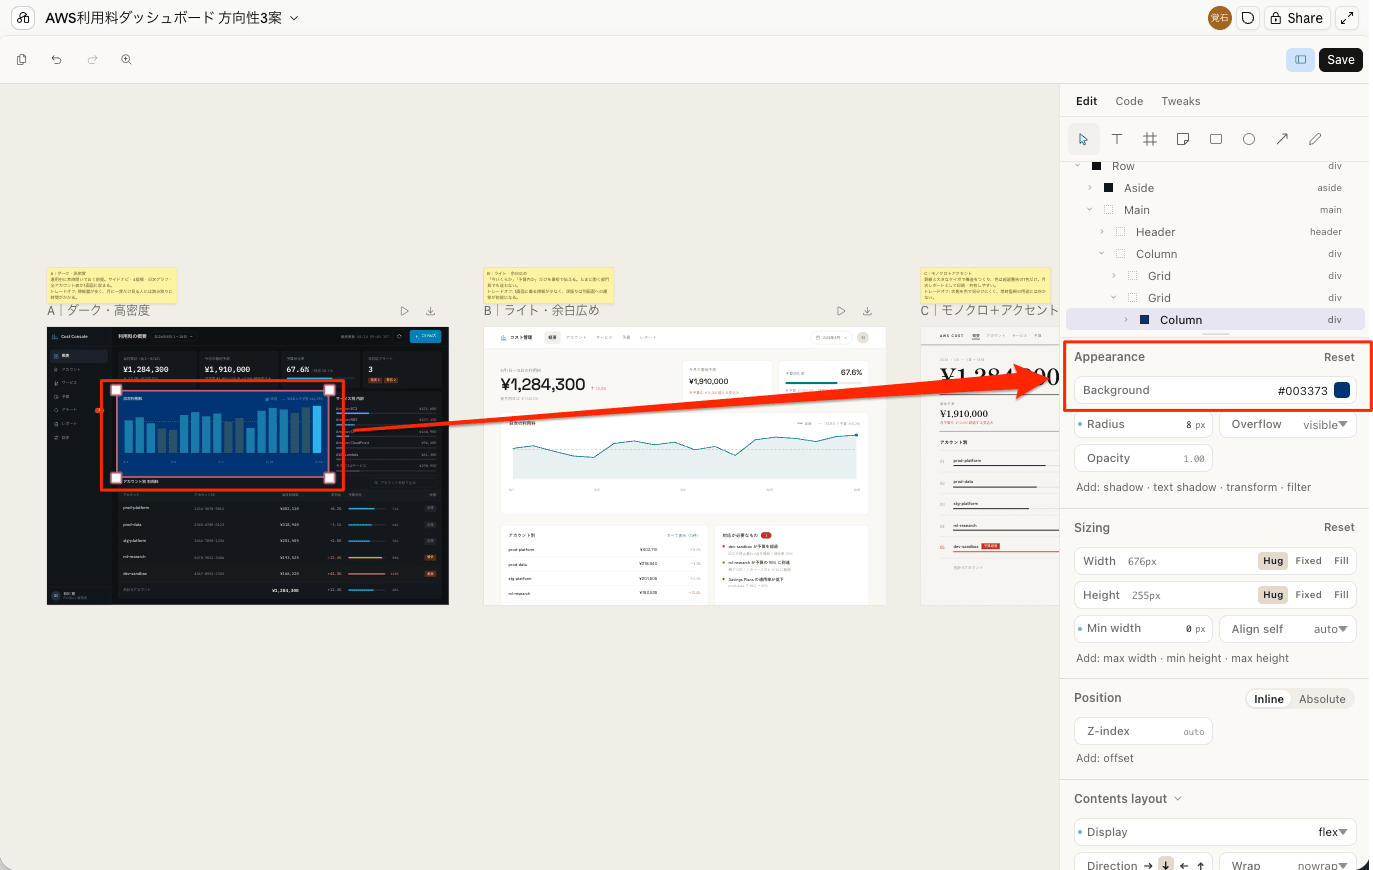Add a max width property
Screen dimensions: 1373x870
[1129, 659]
